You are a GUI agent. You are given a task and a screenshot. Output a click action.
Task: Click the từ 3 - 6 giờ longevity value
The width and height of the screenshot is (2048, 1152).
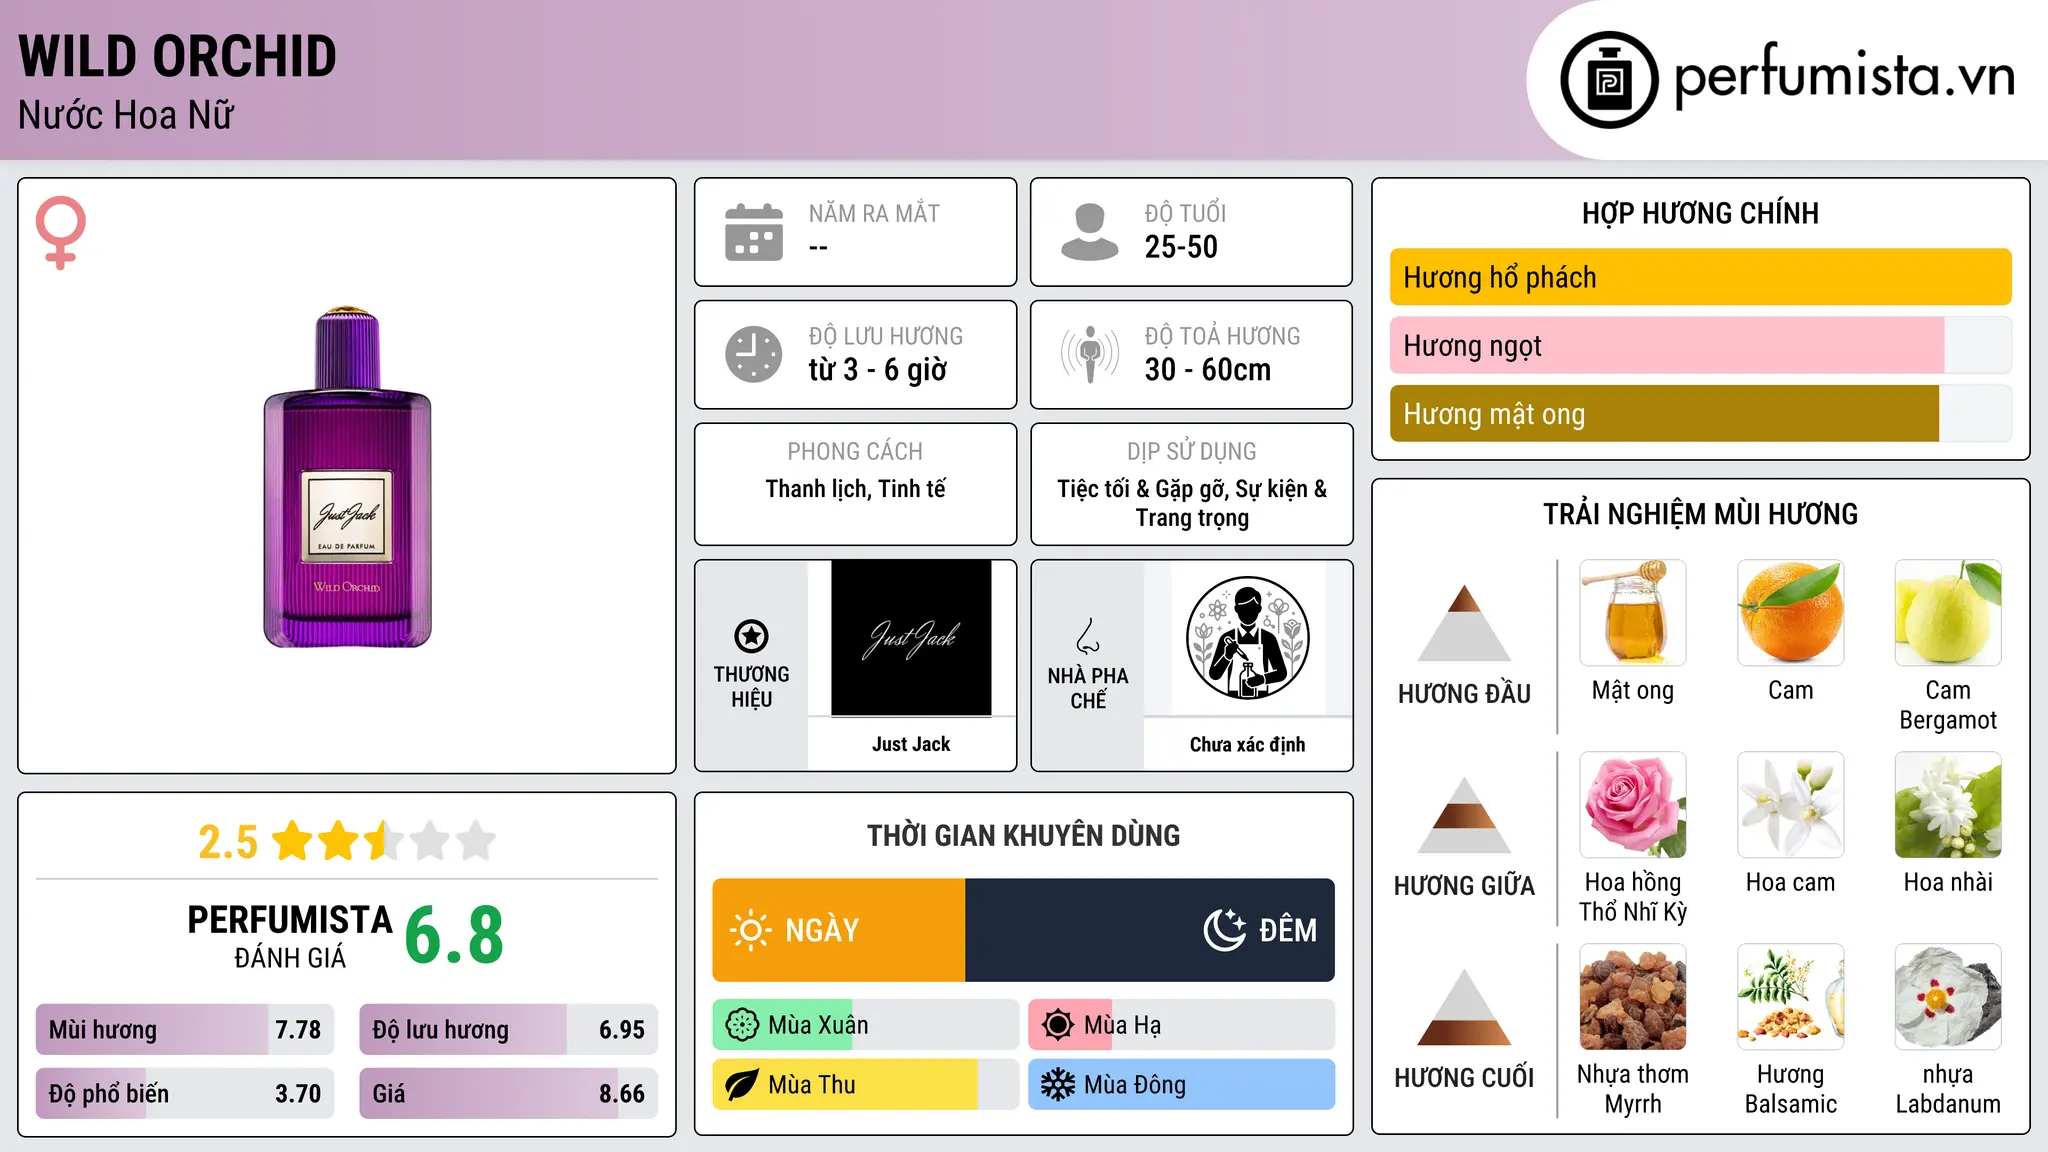point(878,370)
